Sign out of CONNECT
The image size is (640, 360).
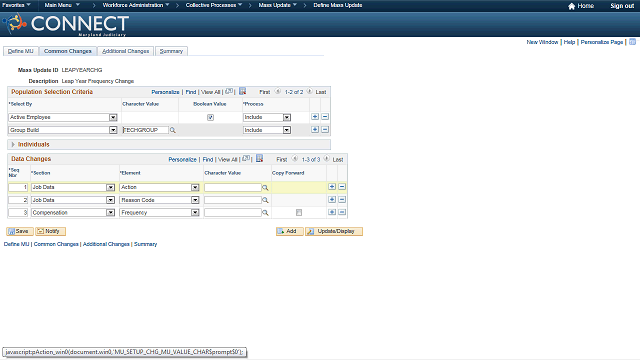tap(622, 6)
